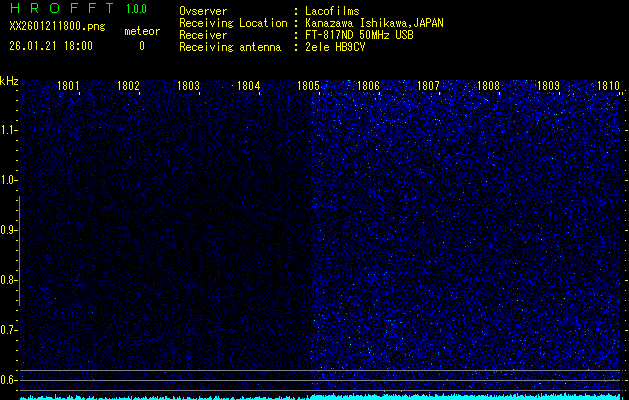Viewport: 629px width, 400px height.
Task: Jump to the 1803 time marker
Action: [189, 86]
